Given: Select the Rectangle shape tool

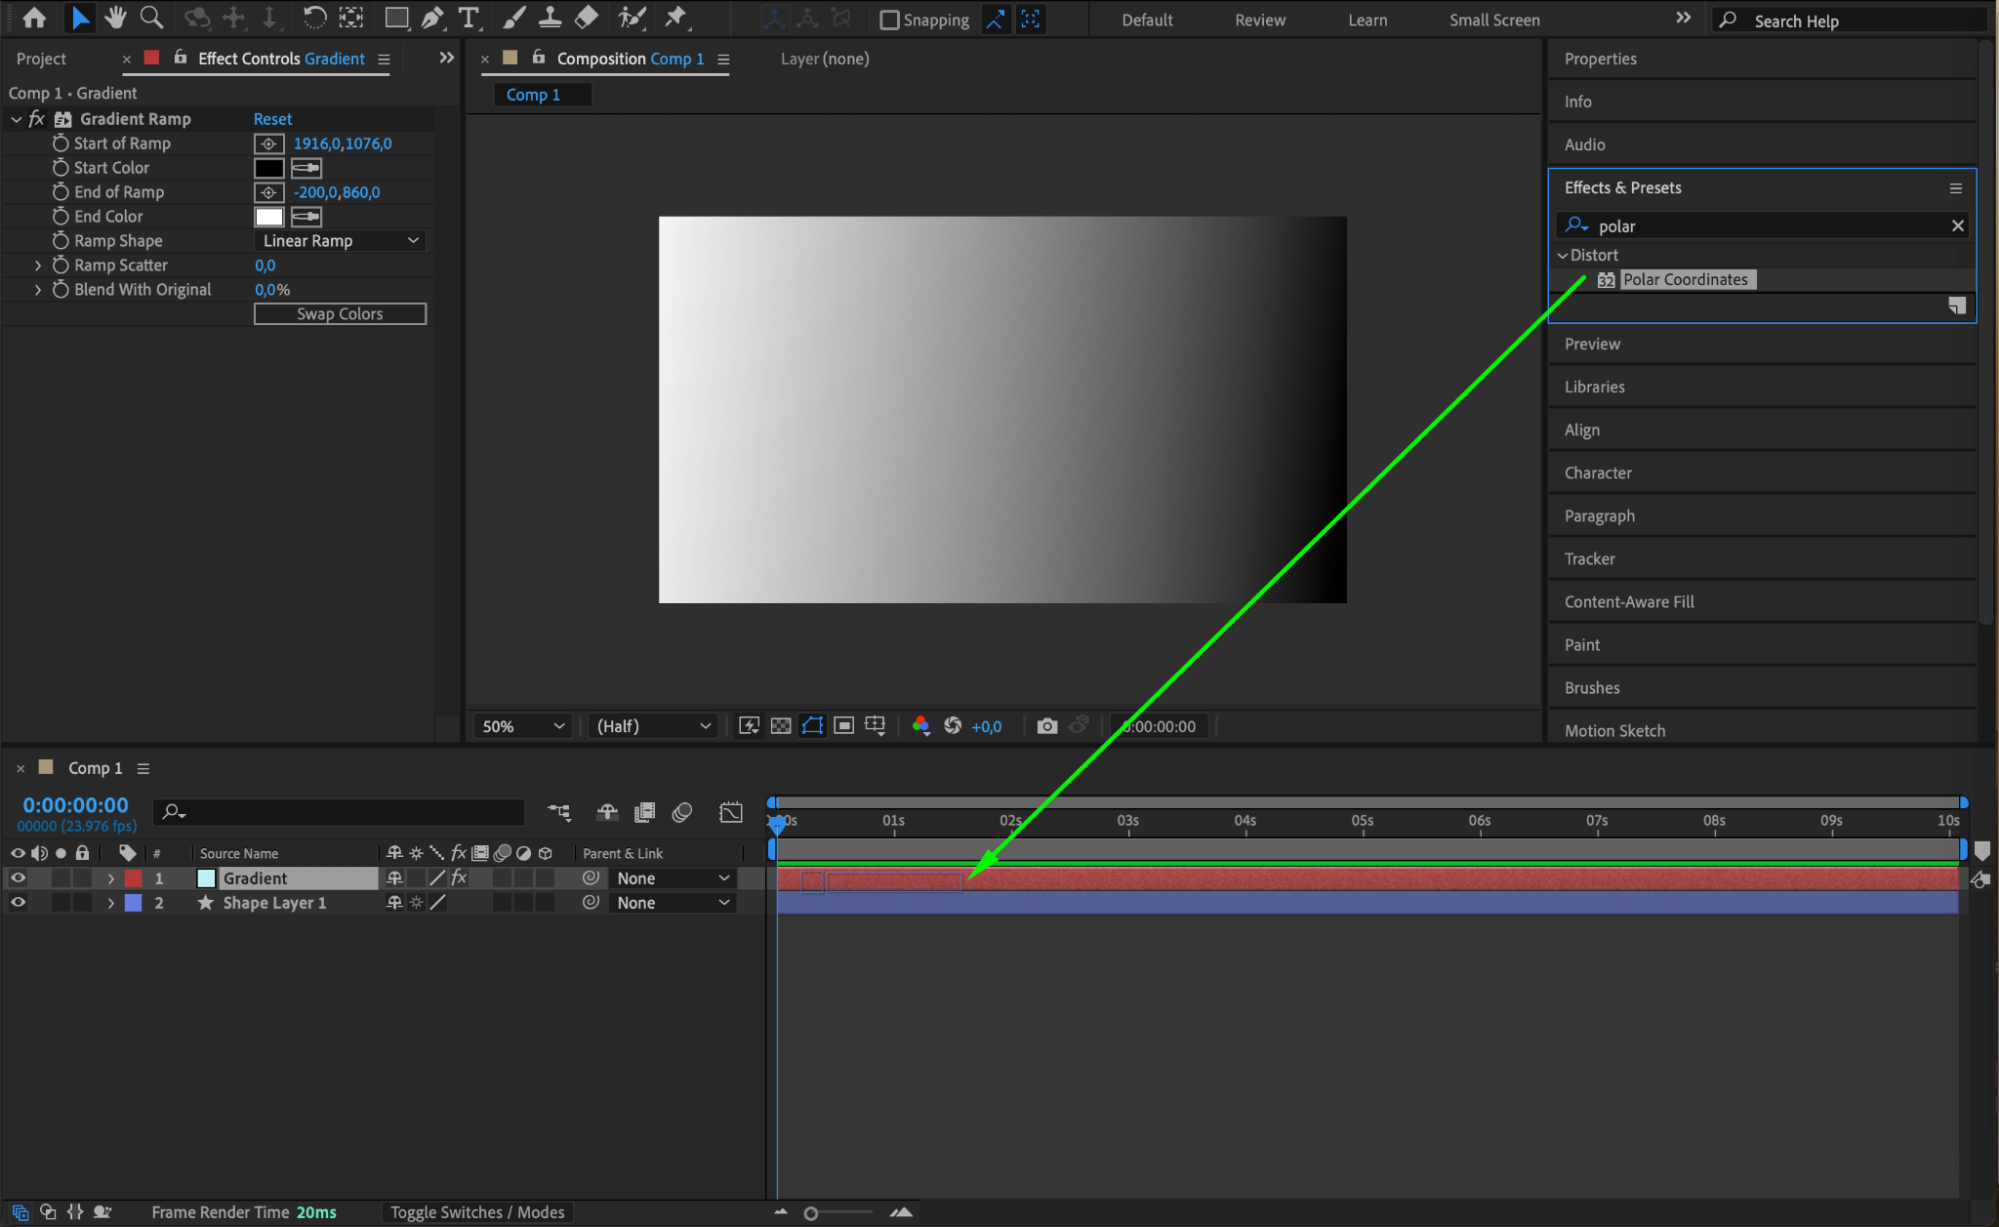Looking at the screenshot, I should pyautogui.click(x=396, y=17).
